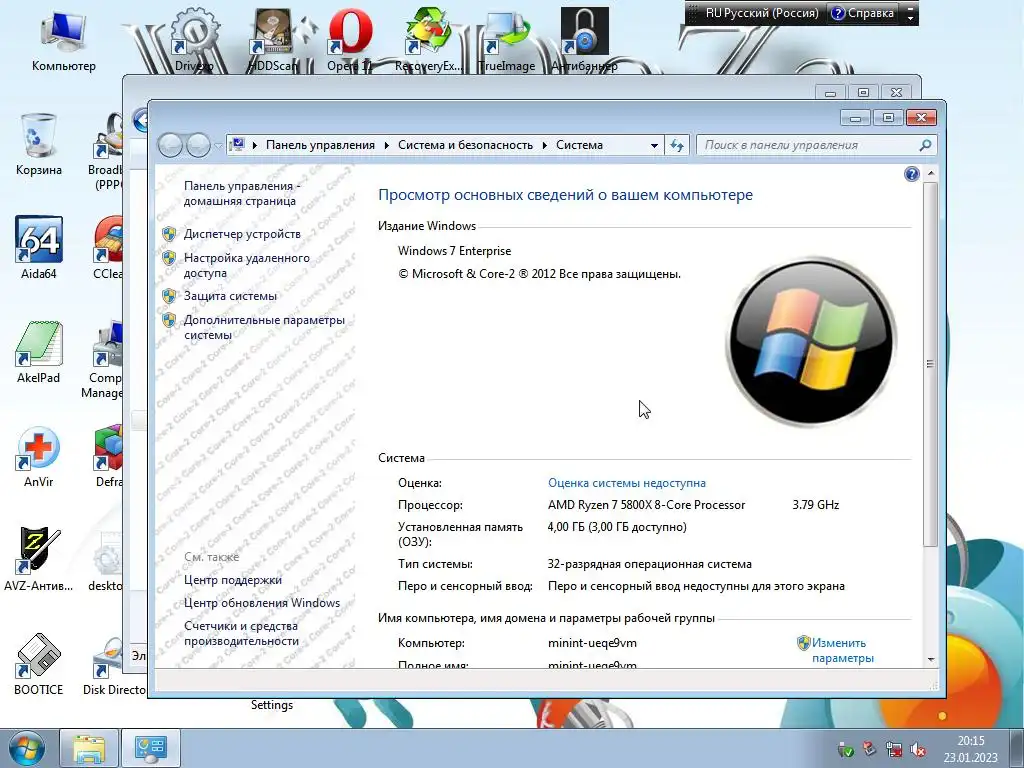This screenshot has height=768, width=1024.
Task: Click RU Русский language indicator
Action: point(761,13)
